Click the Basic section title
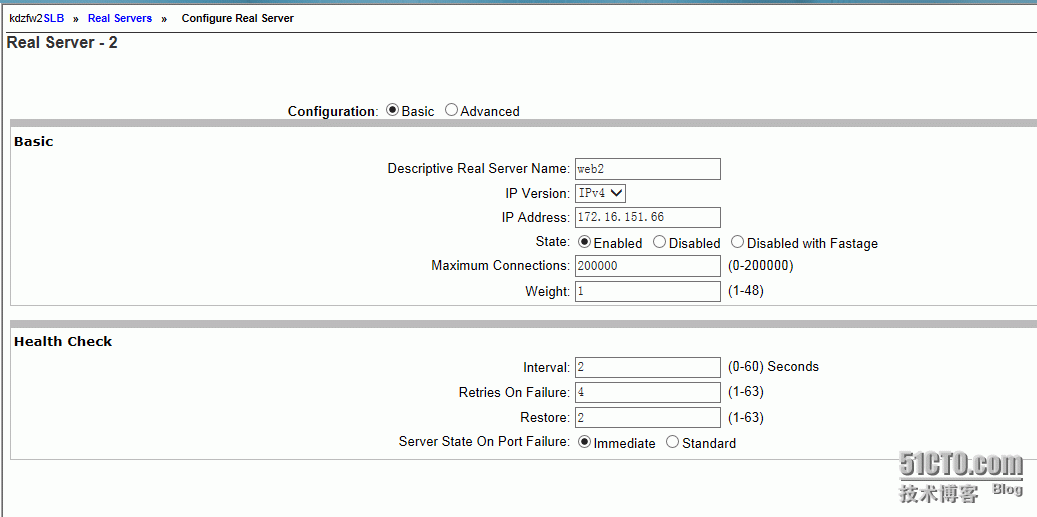 point(34,141)
